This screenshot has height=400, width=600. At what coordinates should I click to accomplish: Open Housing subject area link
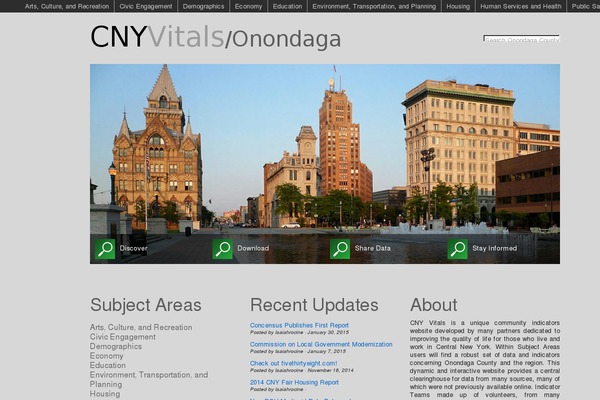(105, 394)
